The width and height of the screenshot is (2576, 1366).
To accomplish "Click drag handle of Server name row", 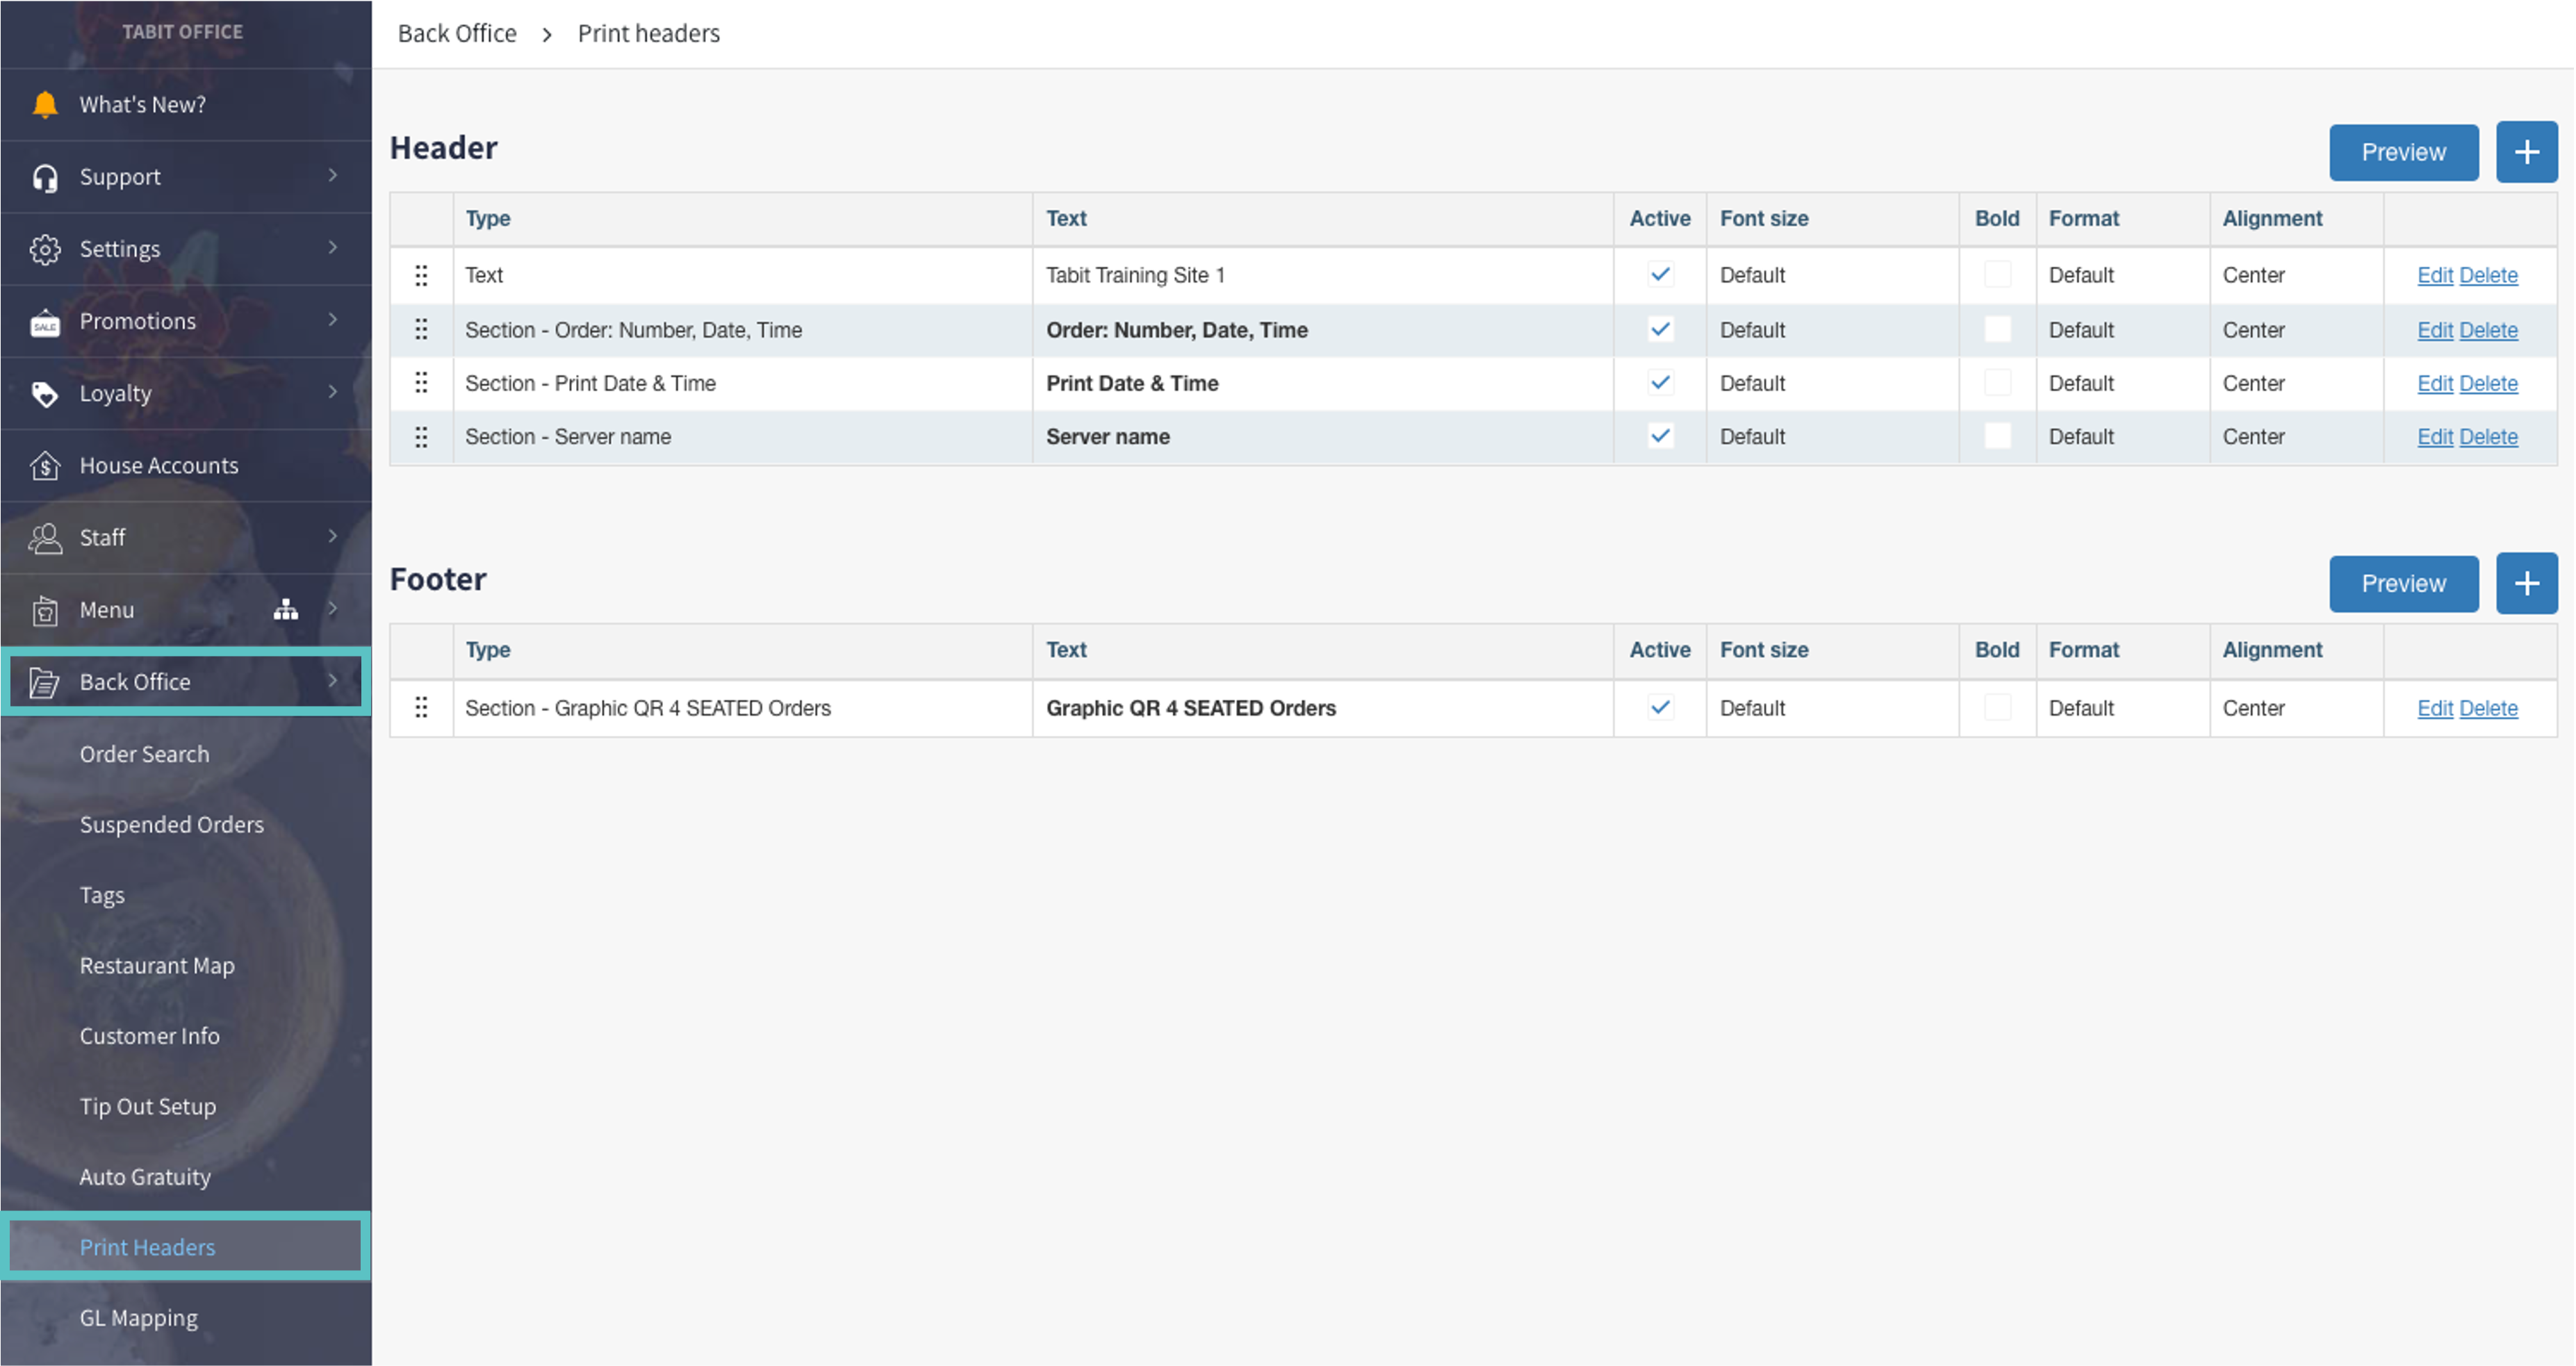I will click(x=421, y=437).
